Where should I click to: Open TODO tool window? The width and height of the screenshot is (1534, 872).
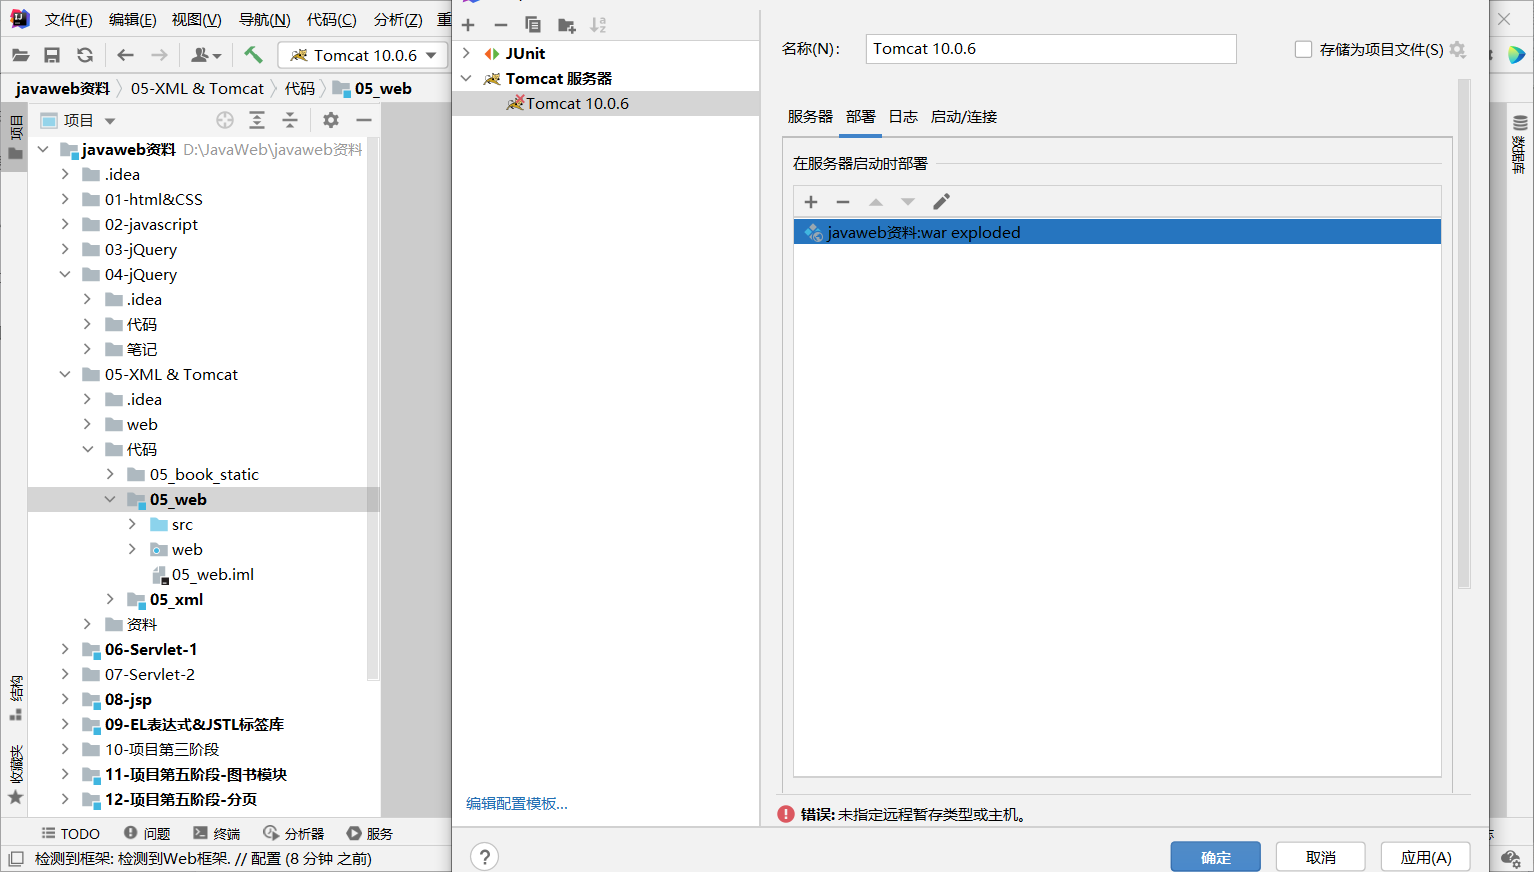[x=70, y=833]
